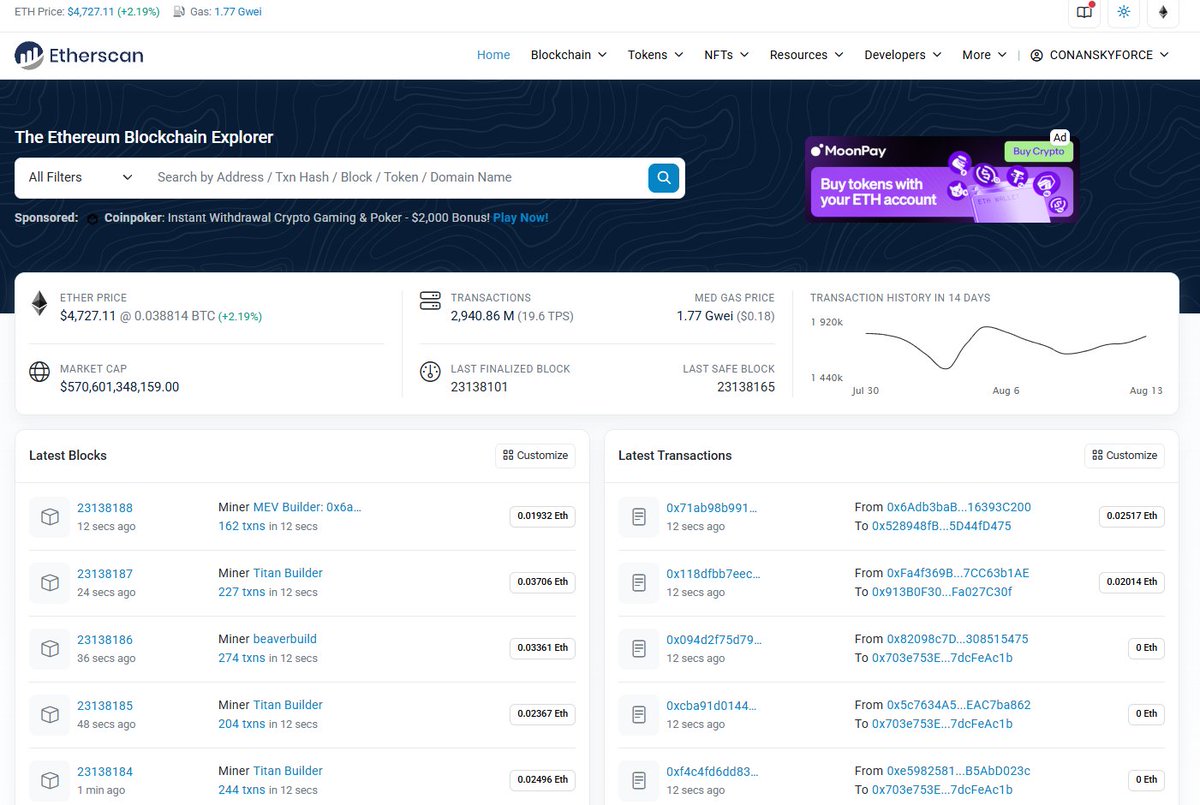Expand the Developers menu
This screenshot has height=805, width=1200.
coord(903,55)
